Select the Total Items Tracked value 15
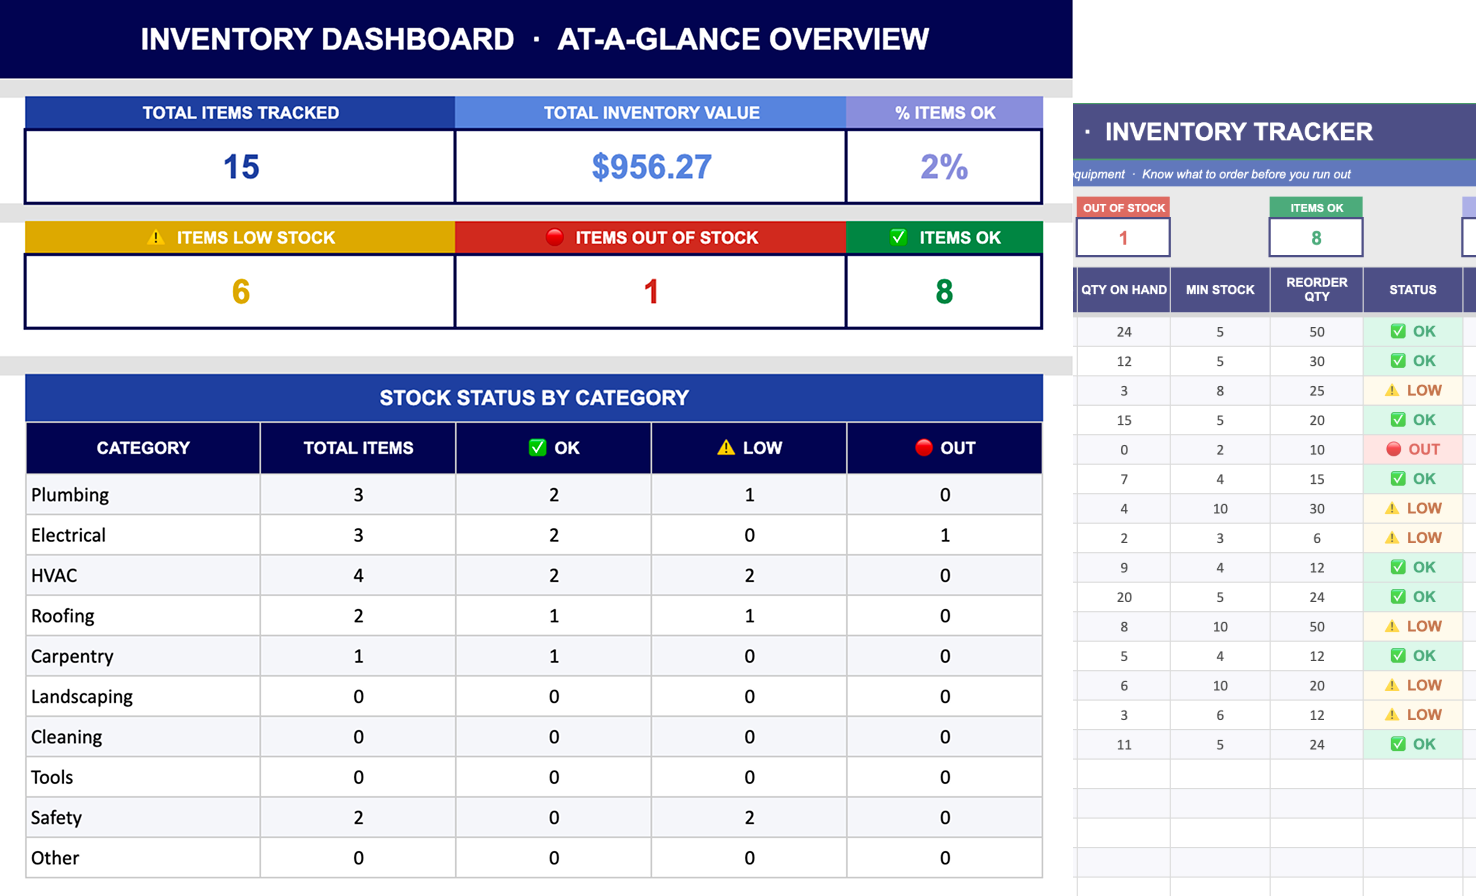Screen dimensions: 1476x896 point(240,166)
